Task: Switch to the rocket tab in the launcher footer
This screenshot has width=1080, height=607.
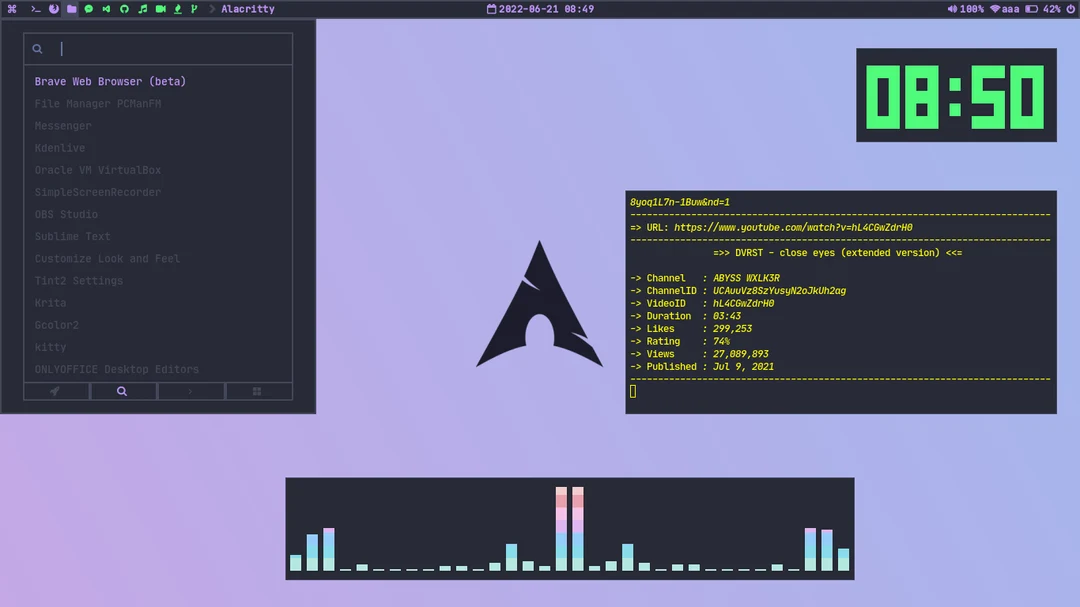Action: (x=55, y=391)
